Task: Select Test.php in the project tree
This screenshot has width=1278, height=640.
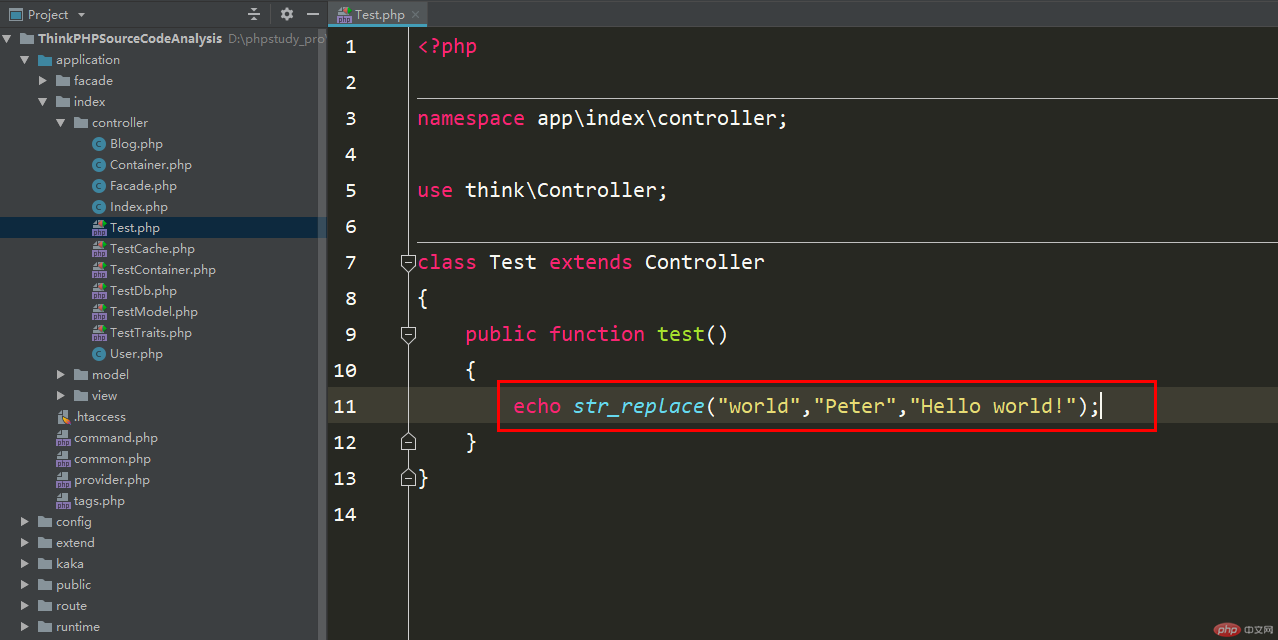Action: (135, 227)
